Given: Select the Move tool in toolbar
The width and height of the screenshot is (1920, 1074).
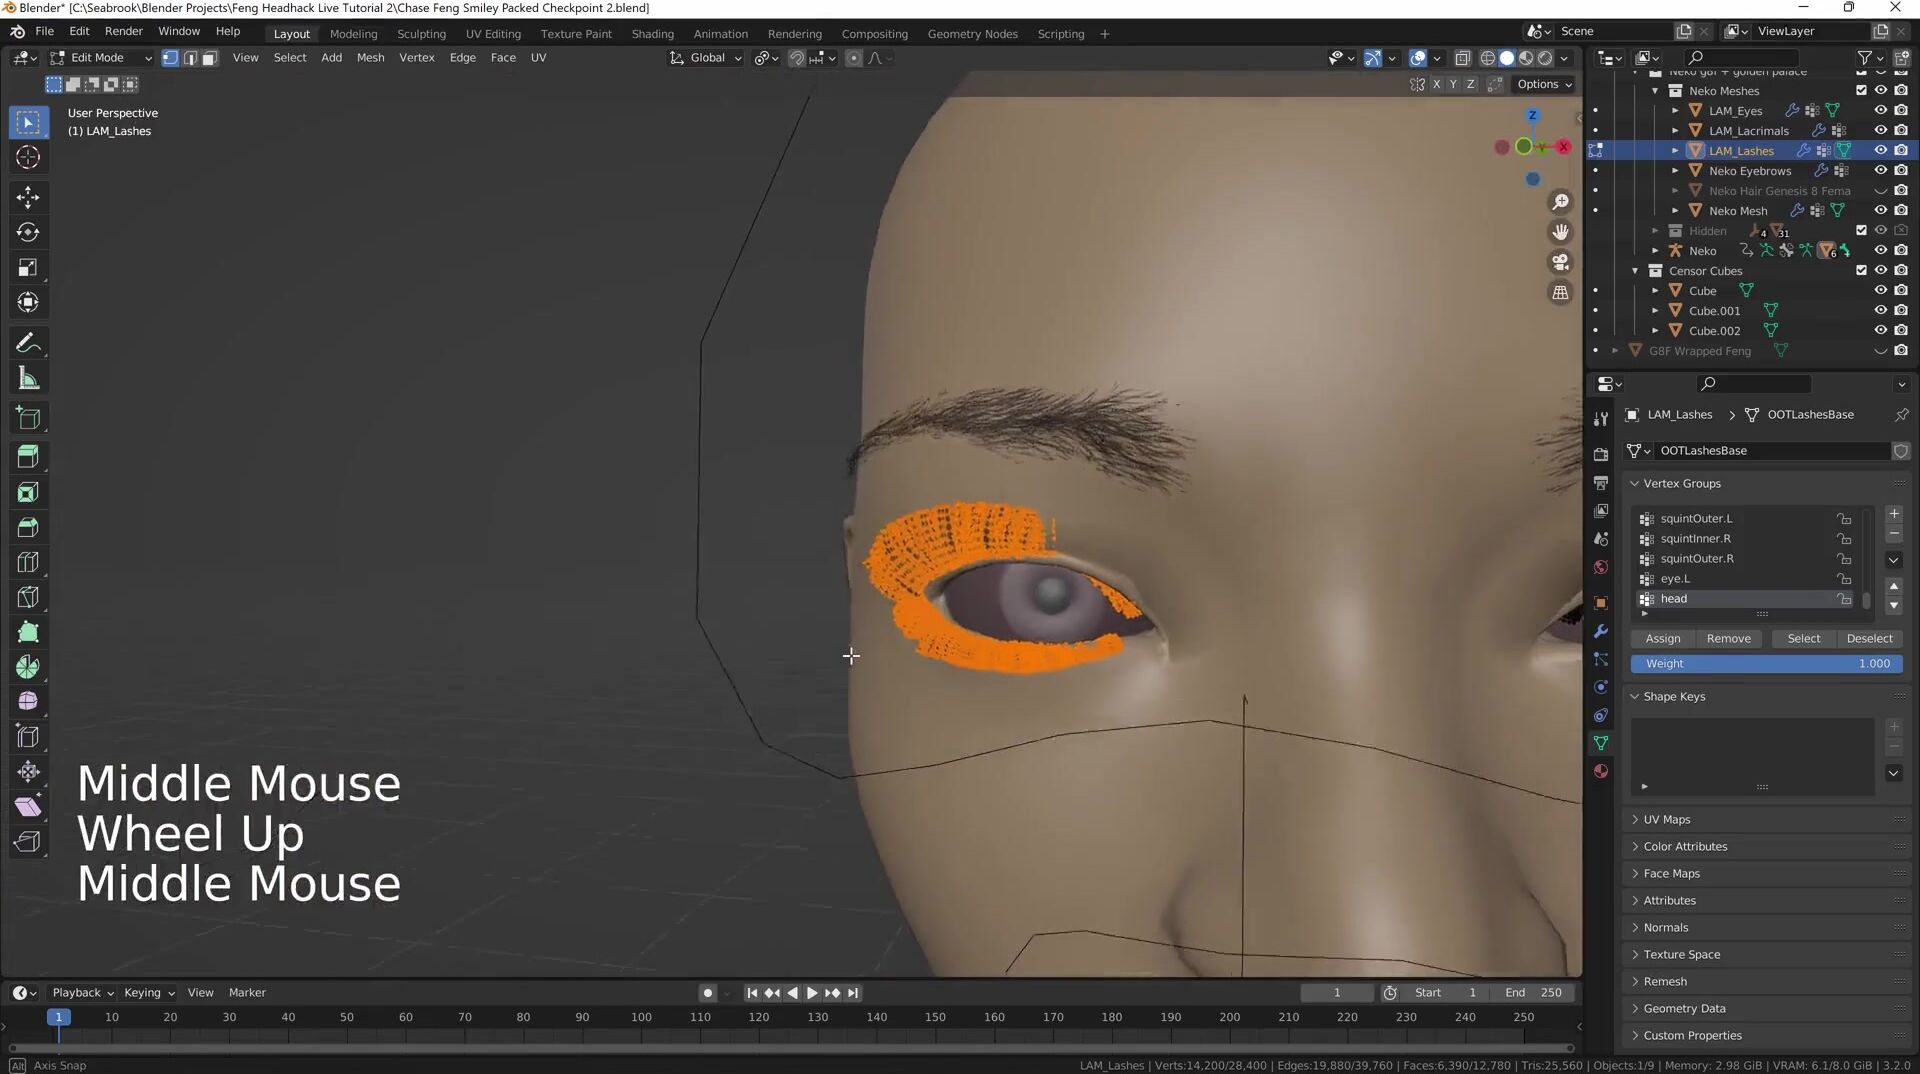Looking at the screenshot, I should pos(28,197).
